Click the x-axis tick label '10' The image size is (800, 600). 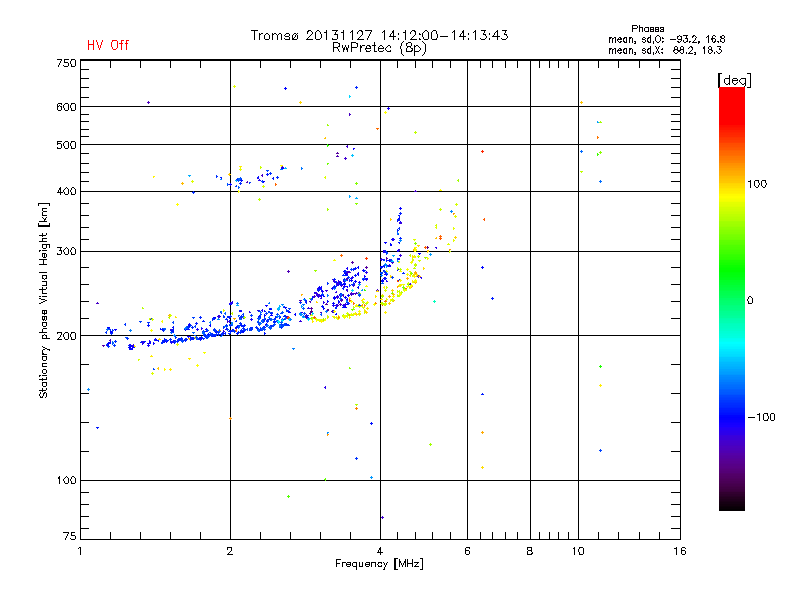578,551
